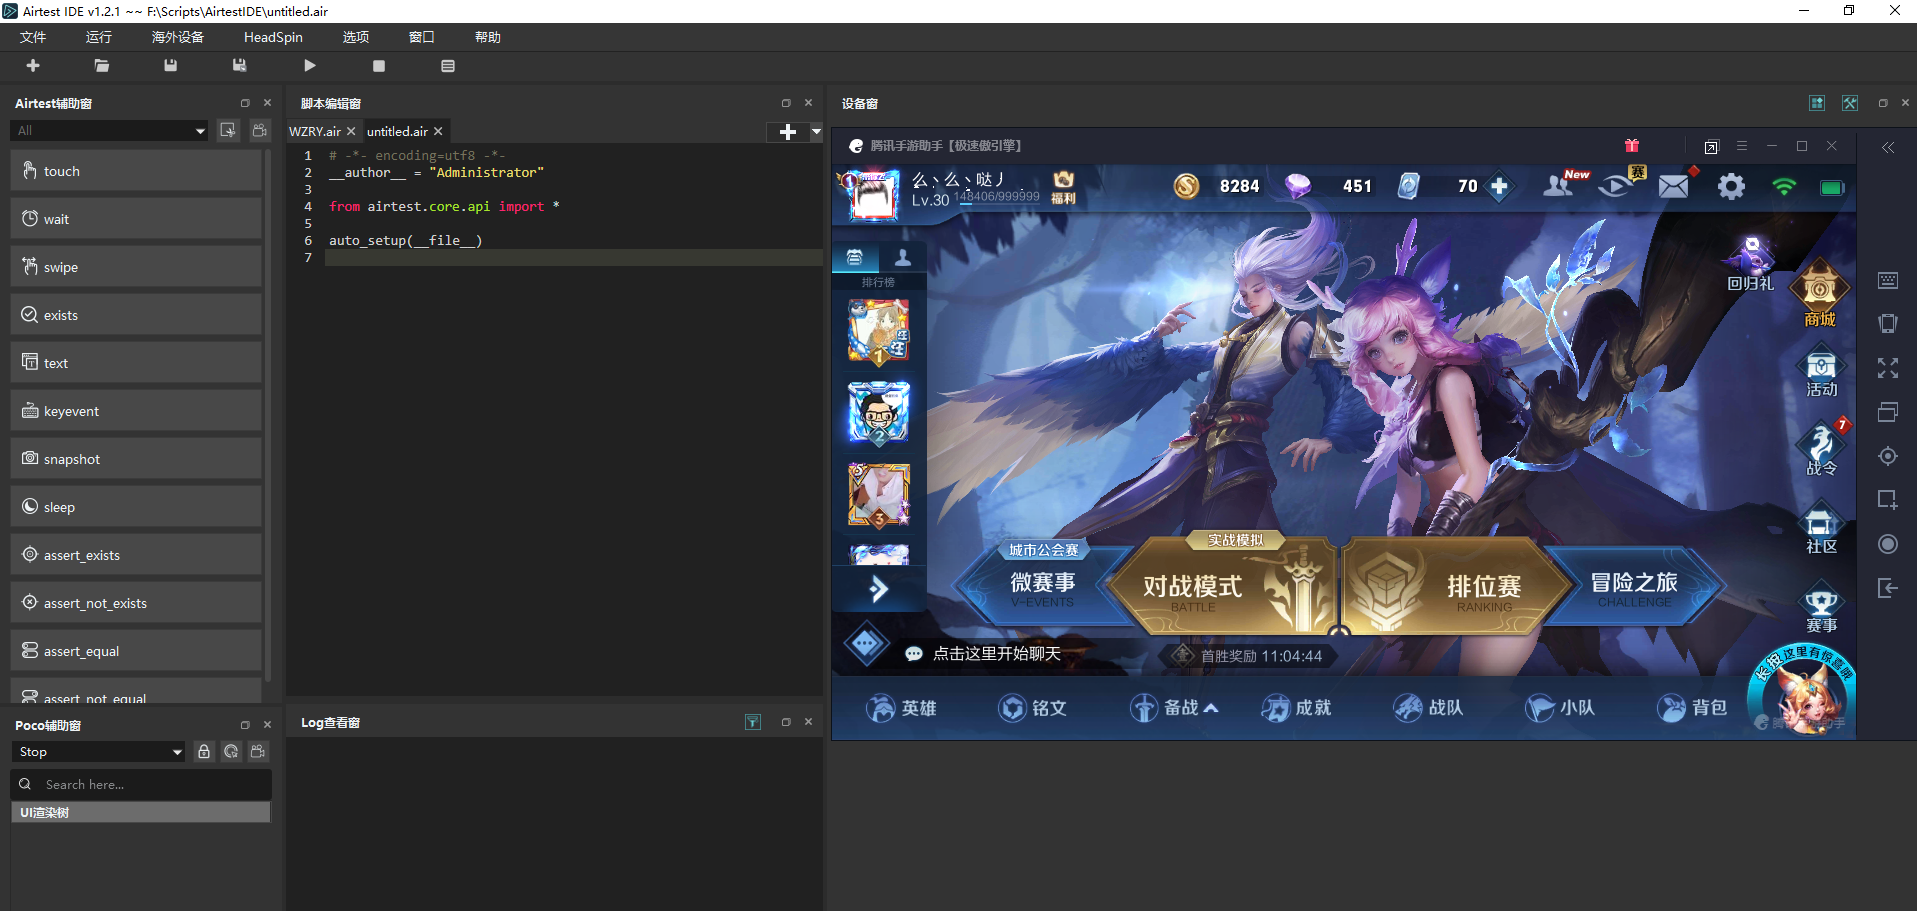Click the device window layout icon
The image size is (1917, 911).
pos(1817,103)
